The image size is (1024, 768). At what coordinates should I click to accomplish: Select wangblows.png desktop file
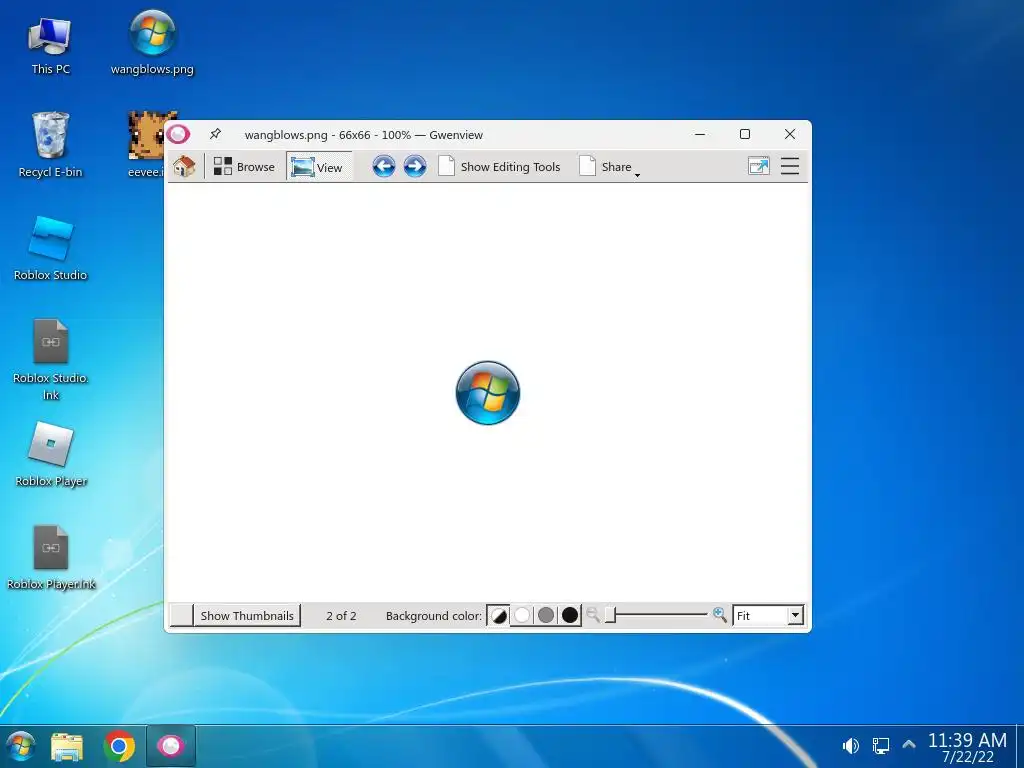tap(152, 43)
